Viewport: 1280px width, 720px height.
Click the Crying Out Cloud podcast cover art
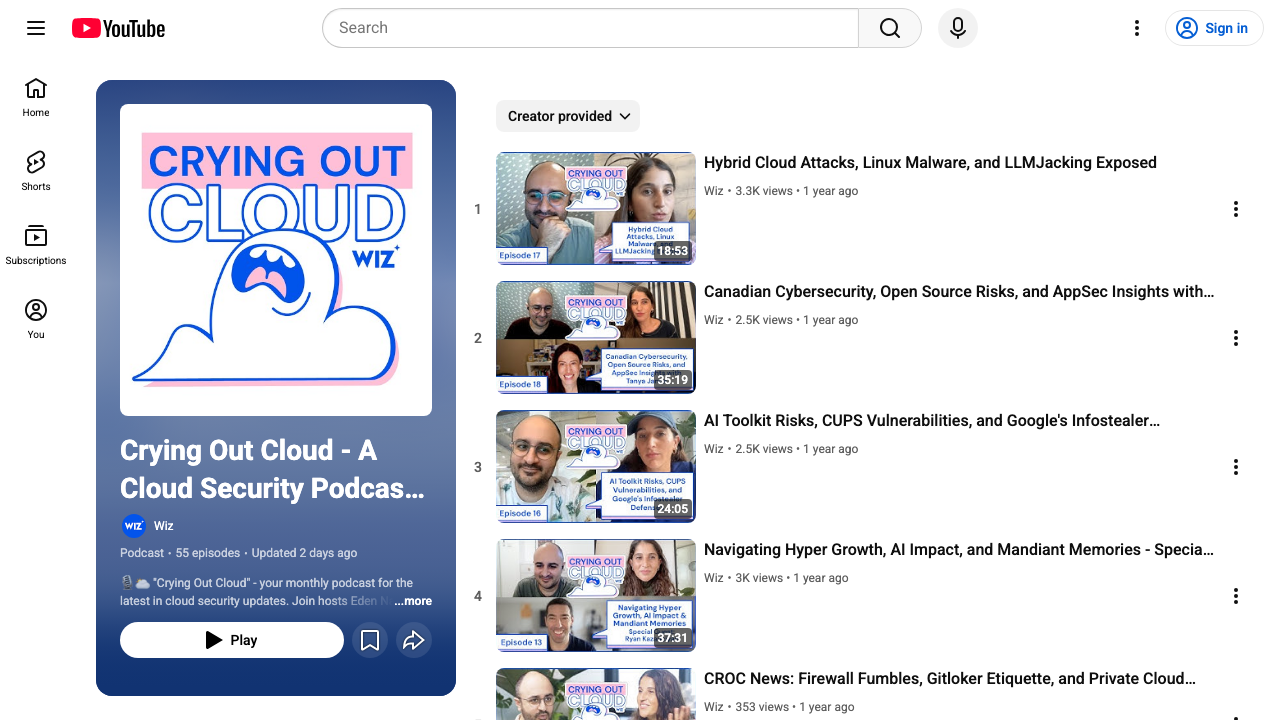tap(276, 260)
